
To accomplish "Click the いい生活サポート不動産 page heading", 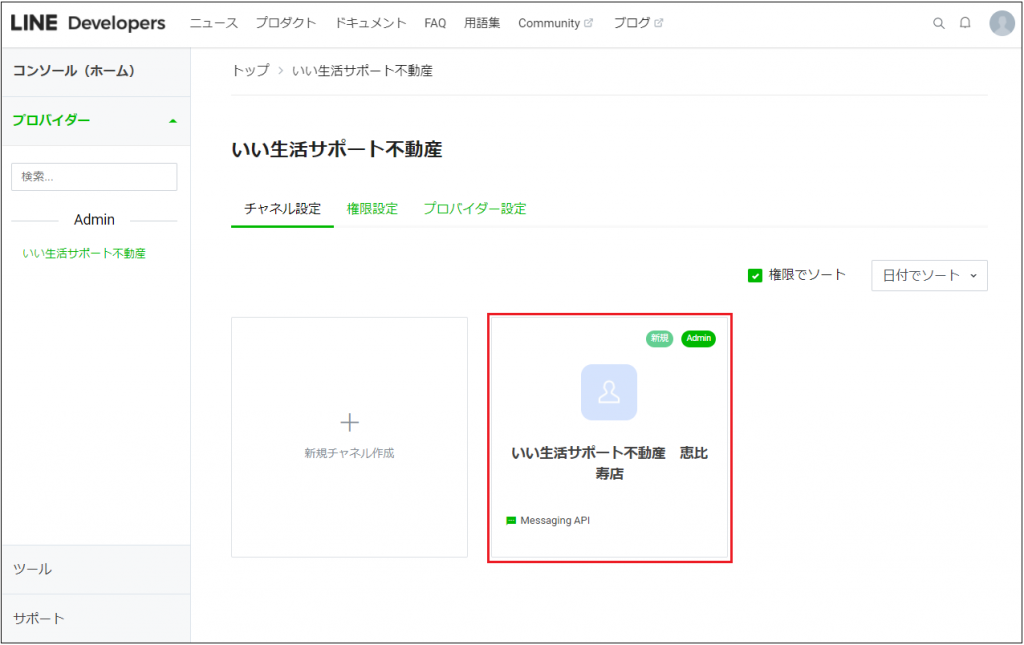I will tap(337, 149).
